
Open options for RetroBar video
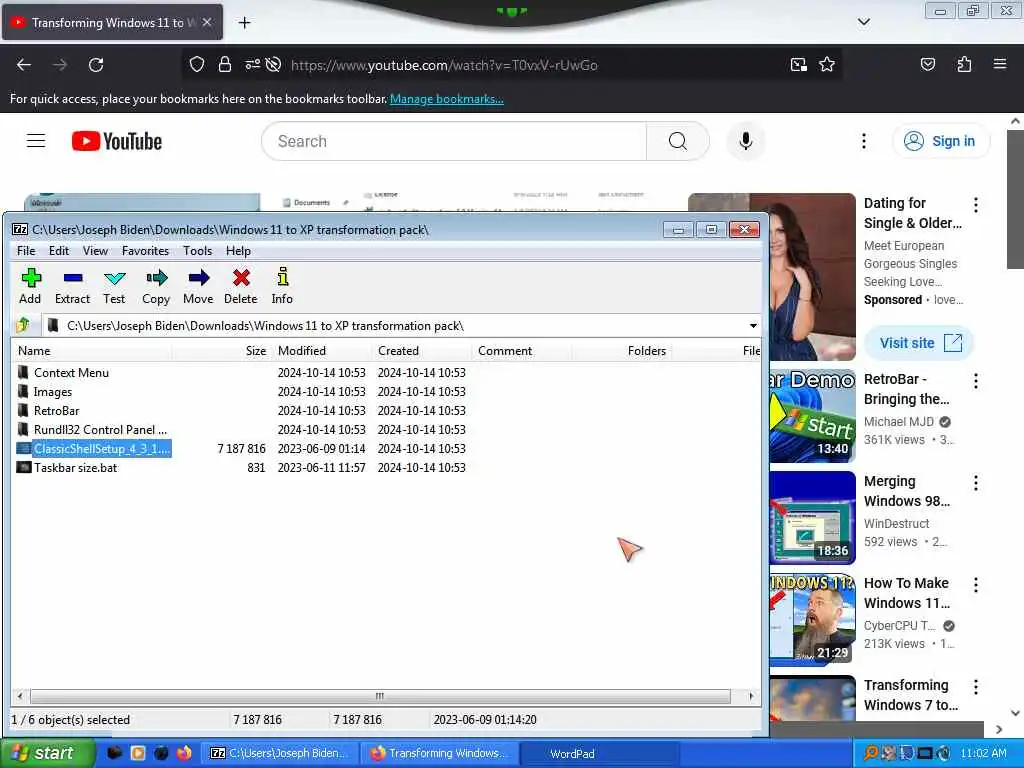point(976,381)
